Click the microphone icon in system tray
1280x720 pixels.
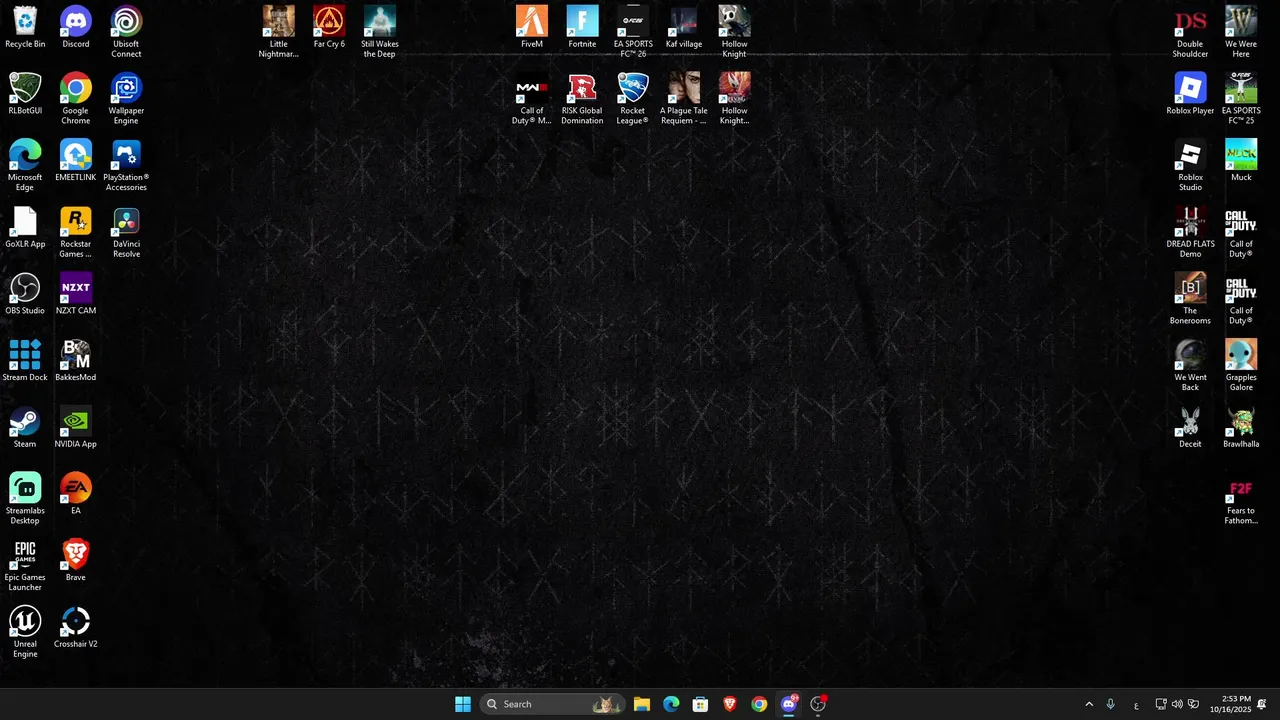click(x=1110, y=704)
